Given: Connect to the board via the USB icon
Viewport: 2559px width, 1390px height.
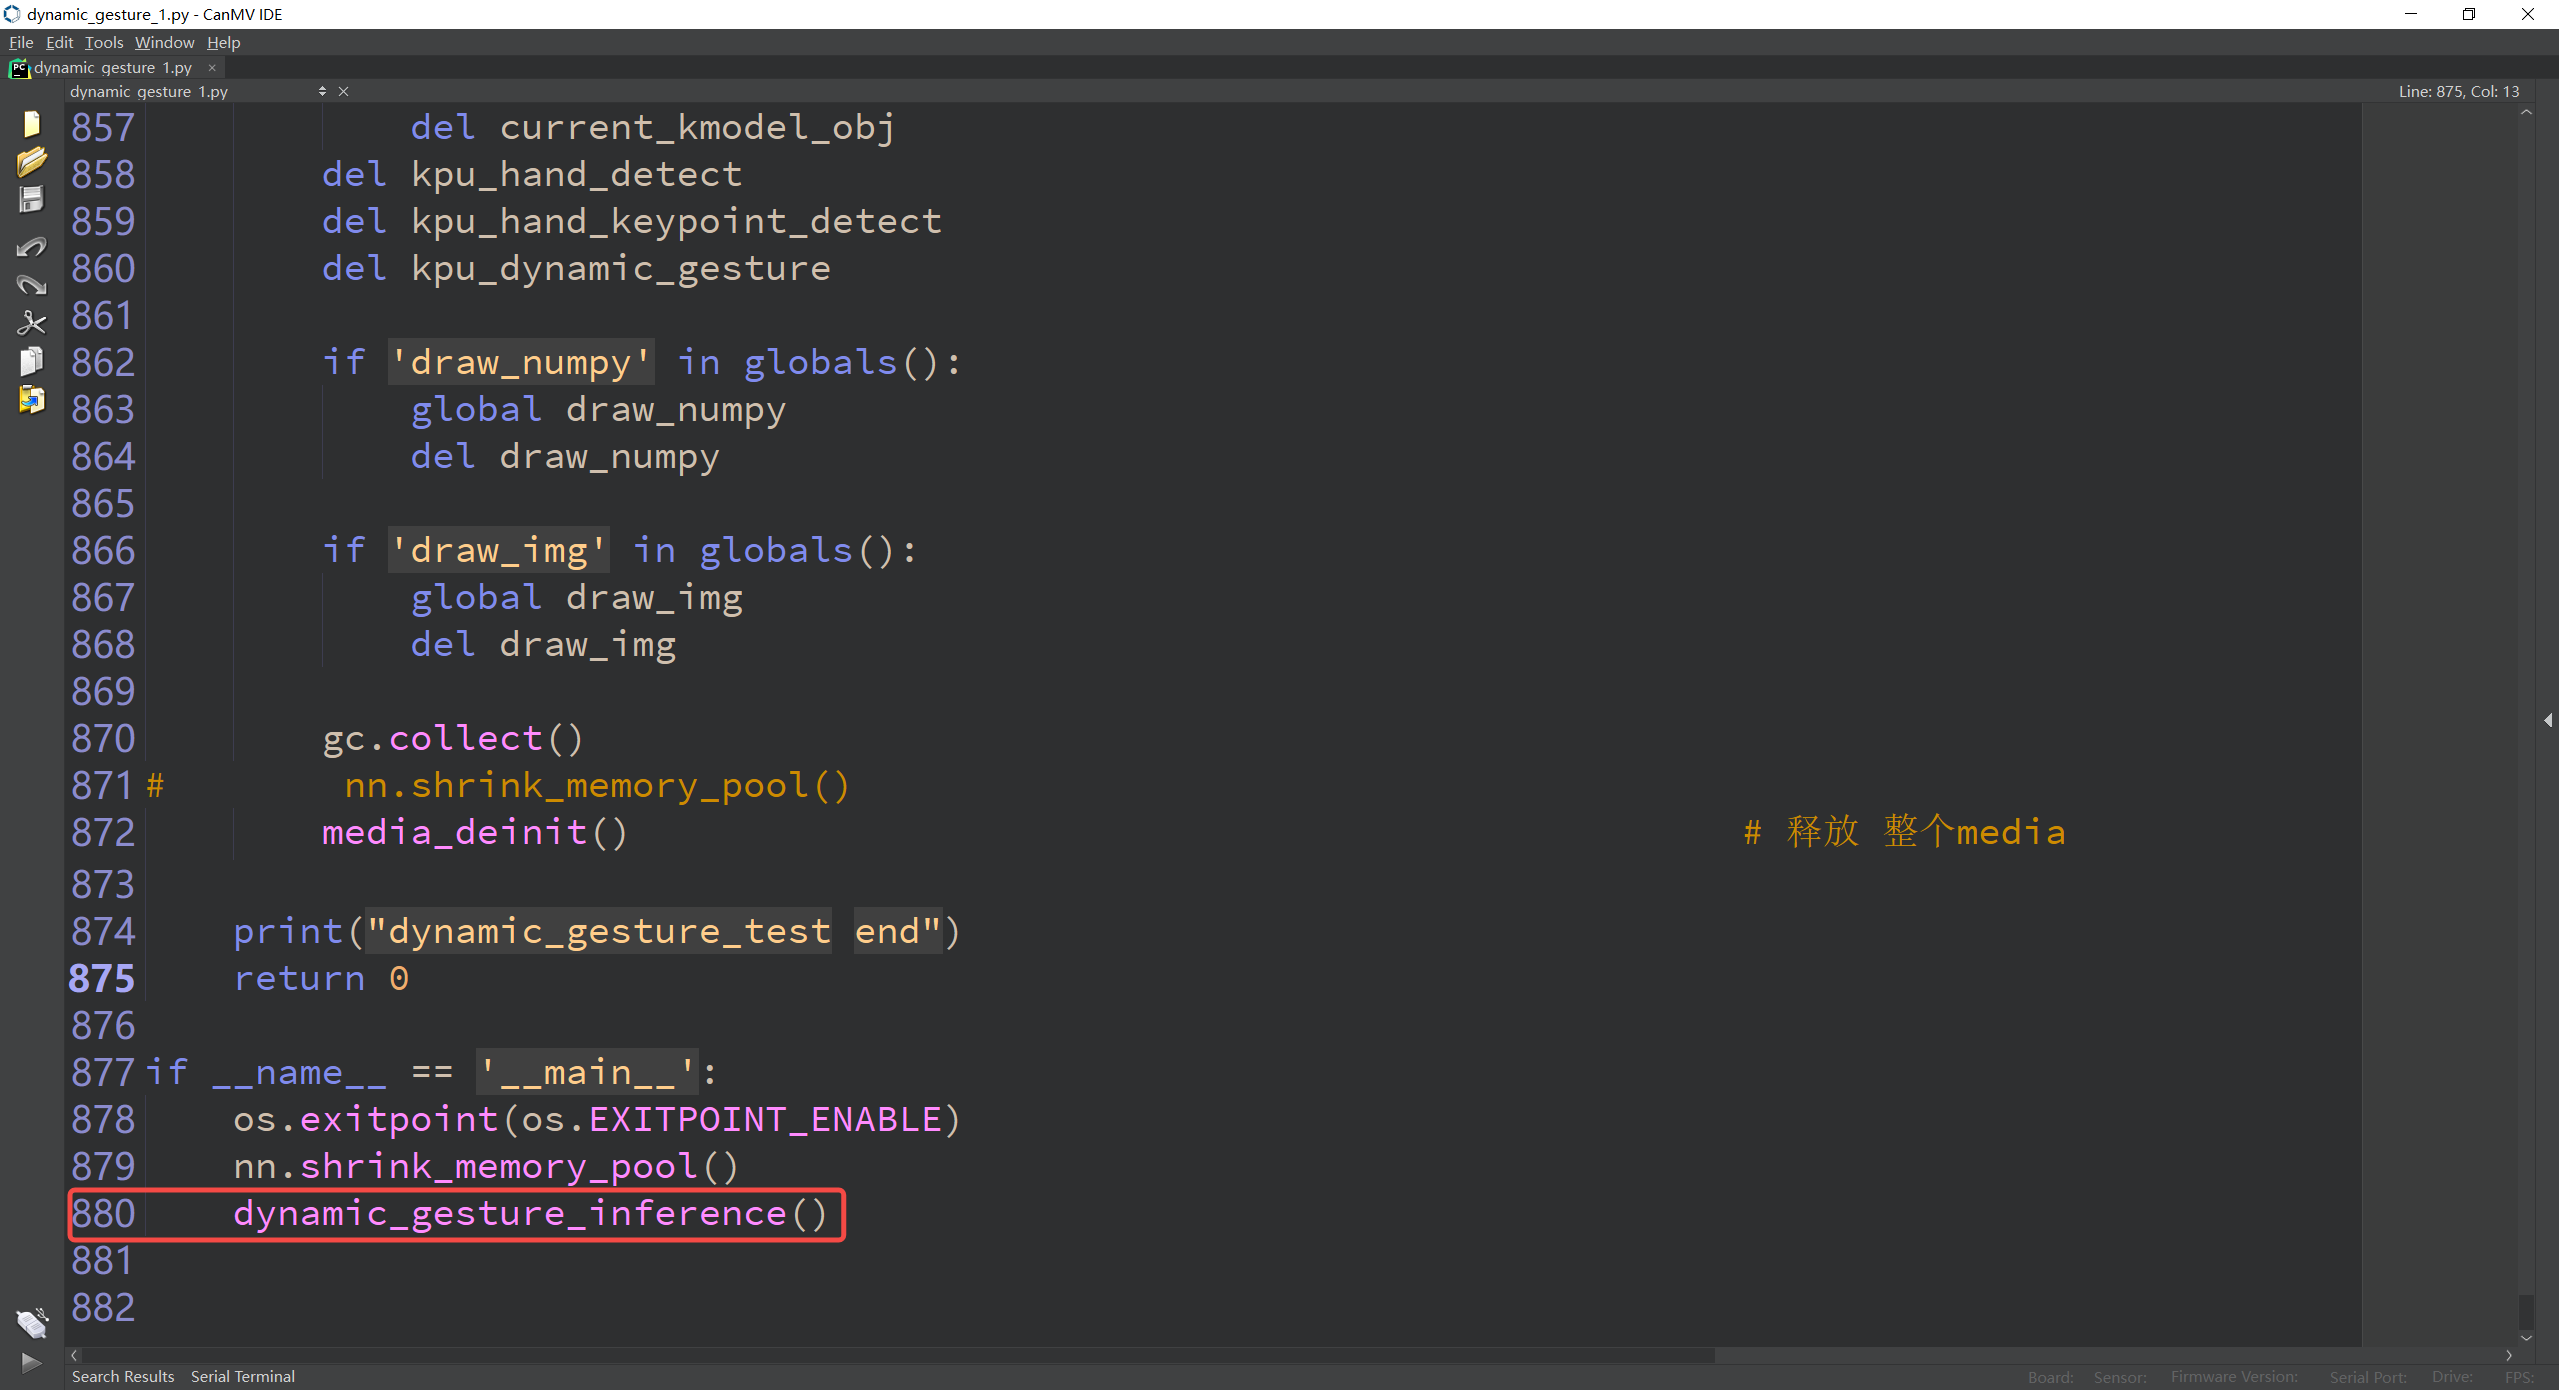Looking at the screenshot, I should (31, 1322).
